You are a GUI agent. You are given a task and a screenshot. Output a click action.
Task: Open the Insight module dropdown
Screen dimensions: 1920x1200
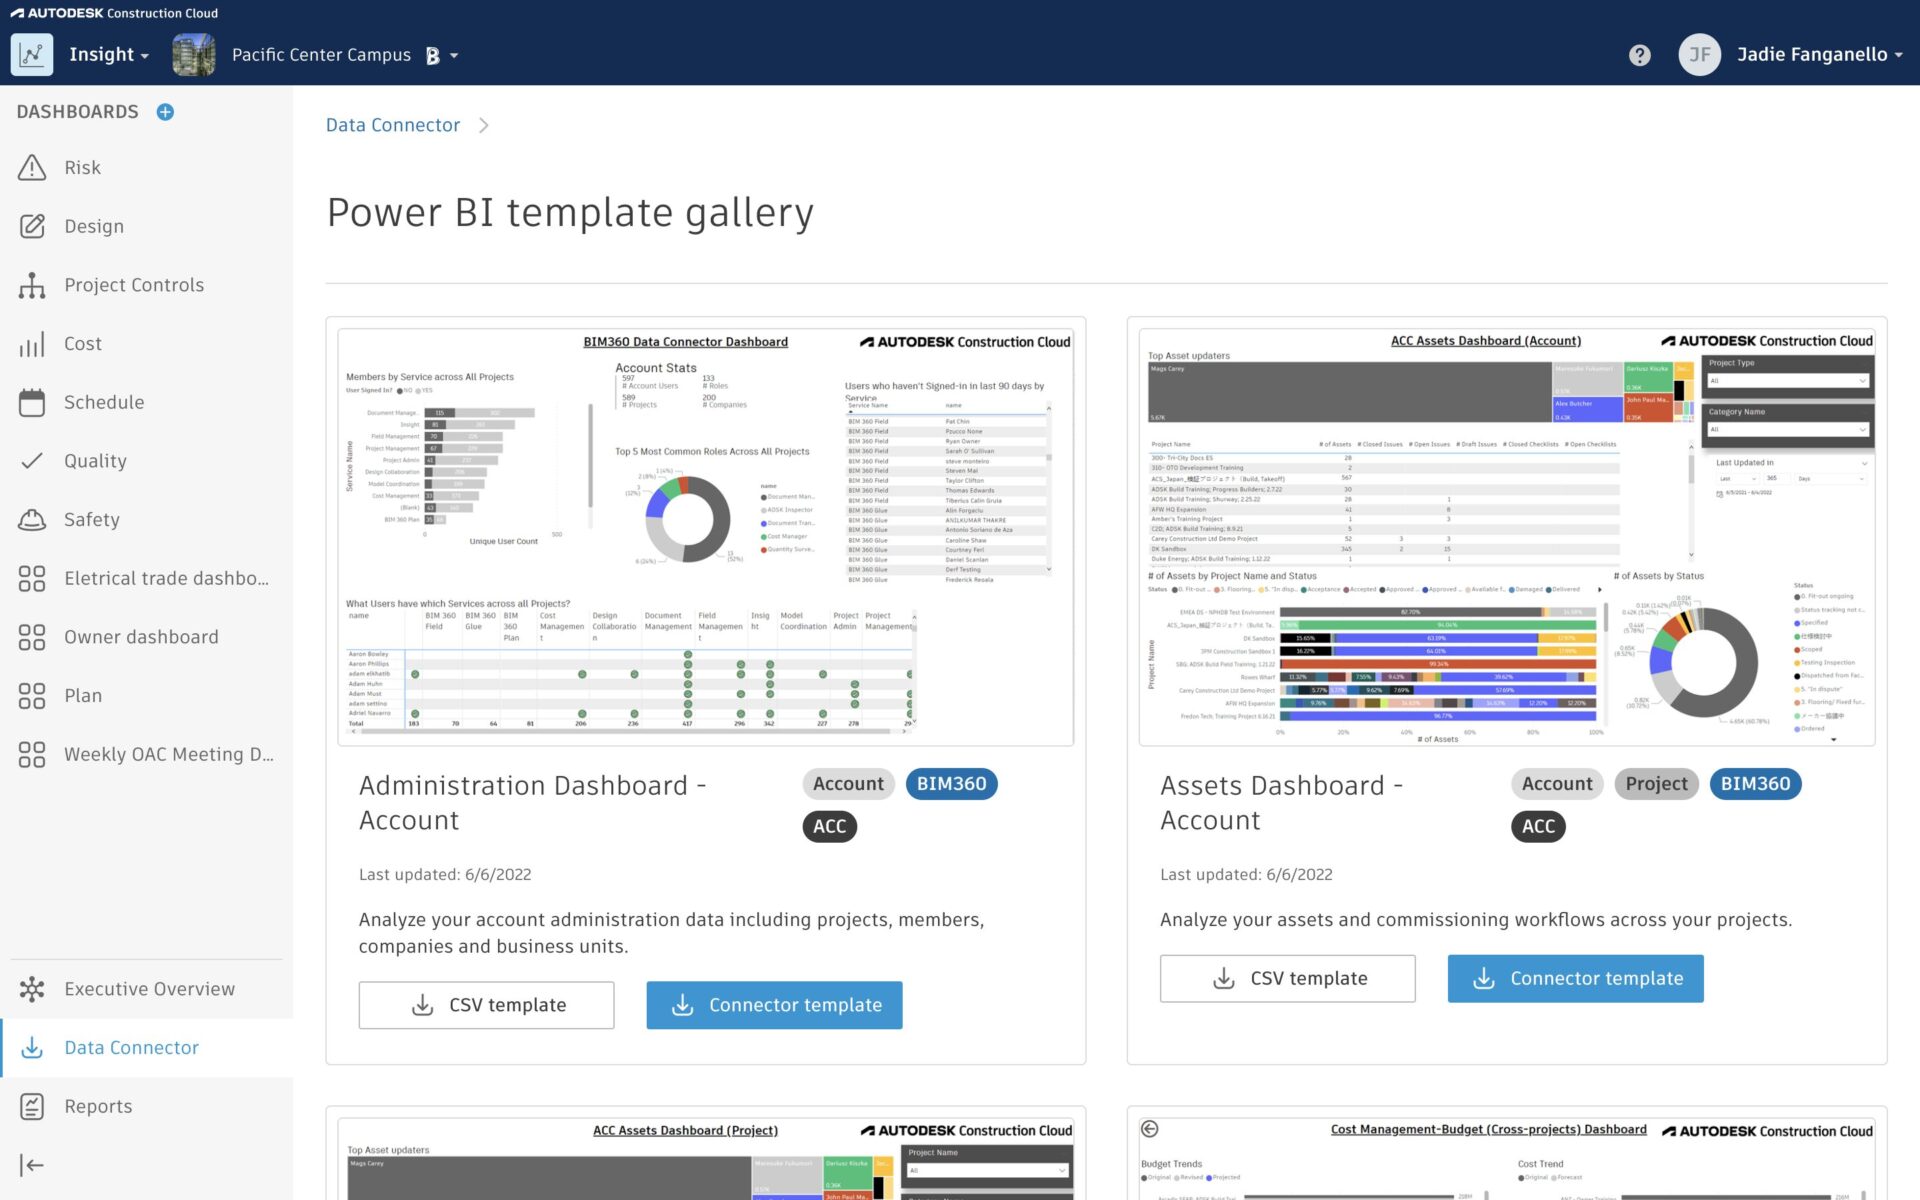109,55
